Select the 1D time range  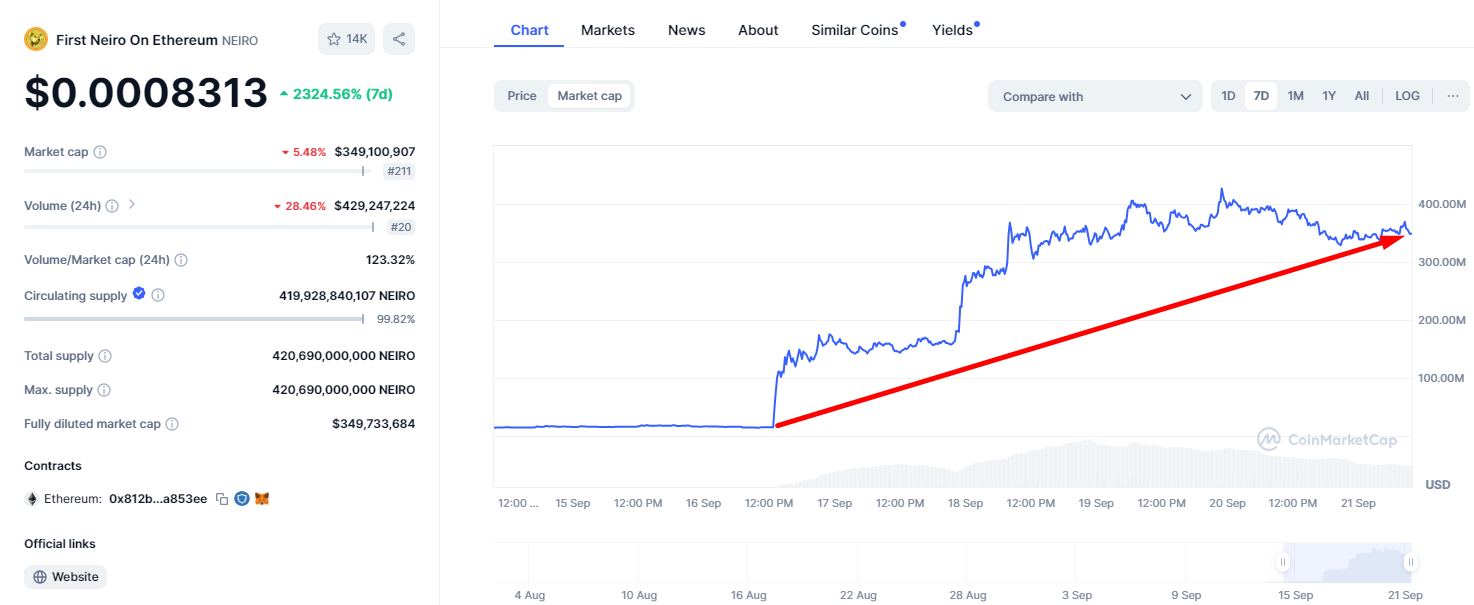coord(1228,96)
